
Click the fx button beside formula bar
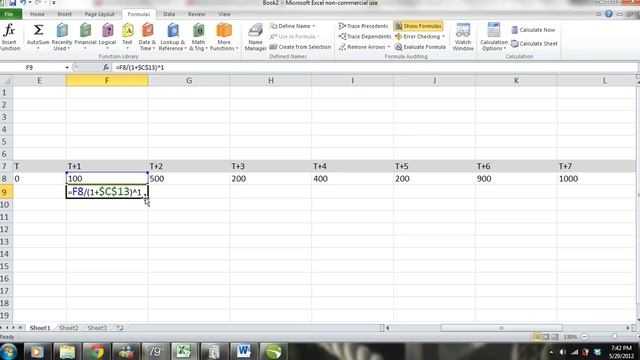pyautogui.click(x=106, y=67)
